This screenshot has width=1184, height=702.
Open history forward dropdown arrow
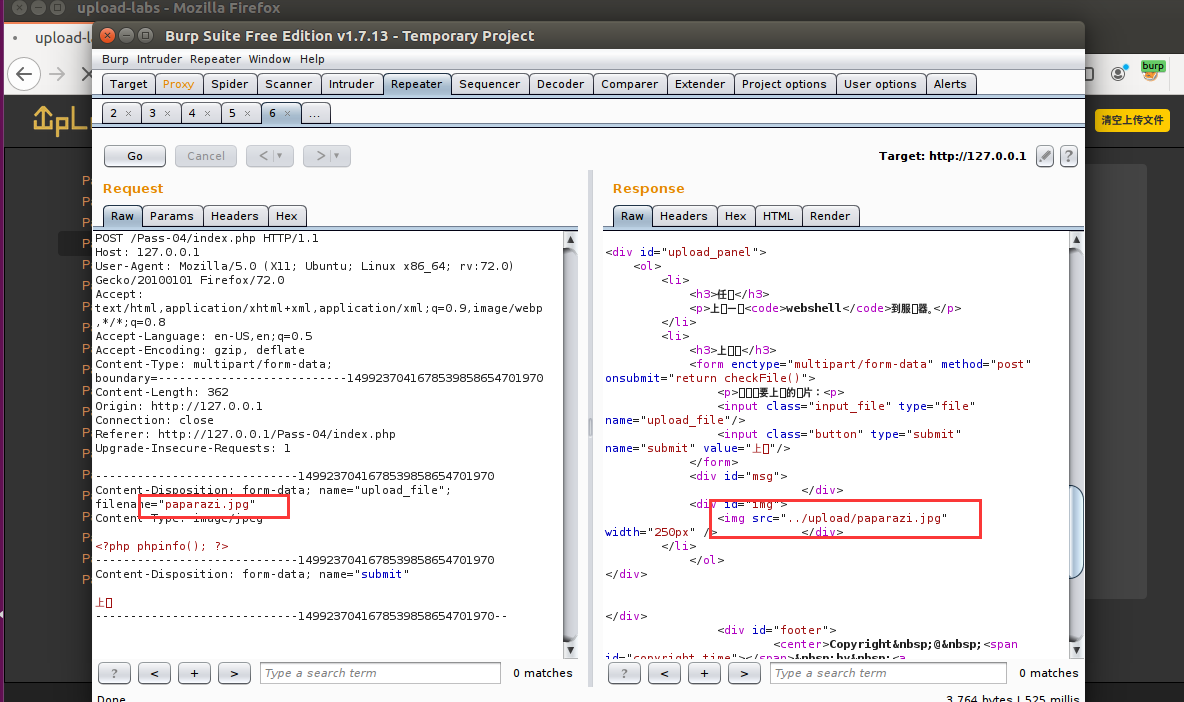point(337,156)
